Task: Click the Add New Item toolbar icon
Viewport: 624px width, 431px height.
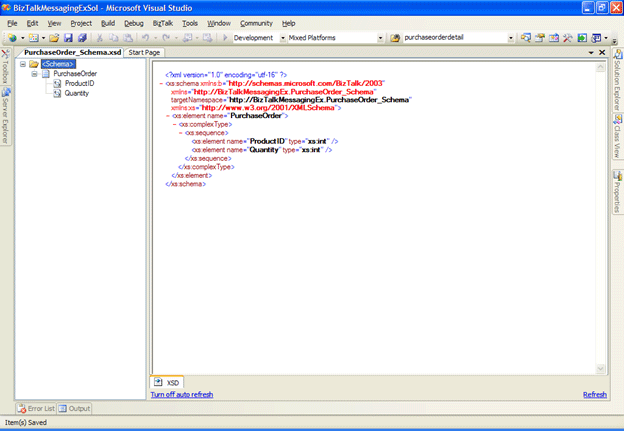Action: pos(33,38)
